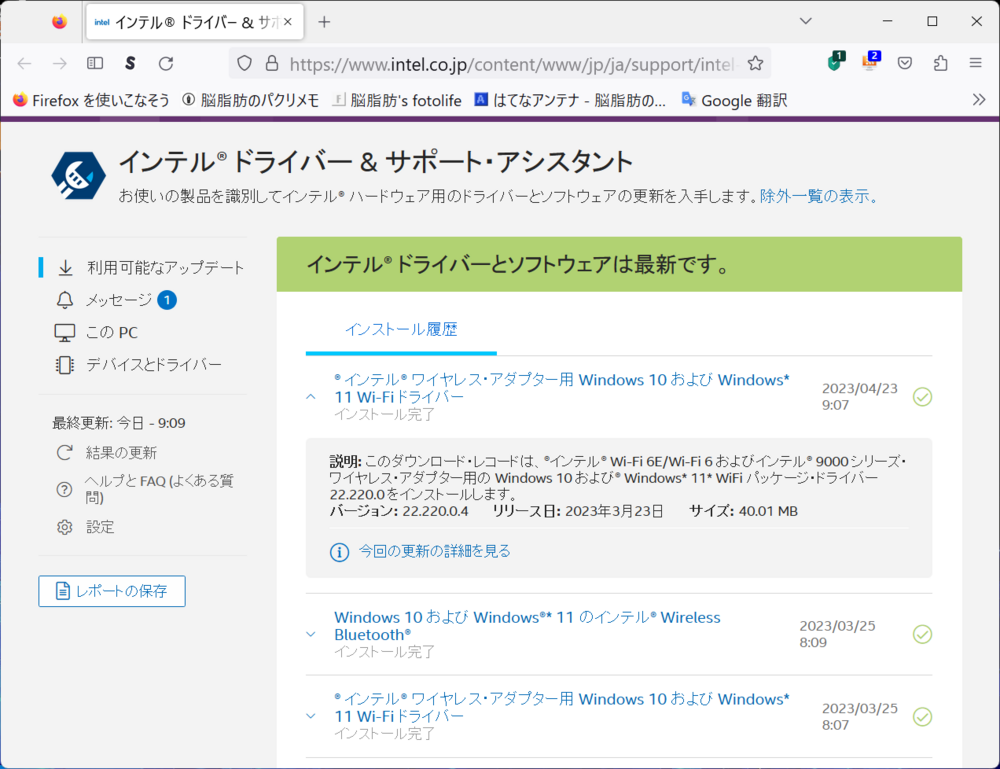Click the download arrow icon in sidebar
Viewport: 1000px width, 769px height.
[65, 268]
